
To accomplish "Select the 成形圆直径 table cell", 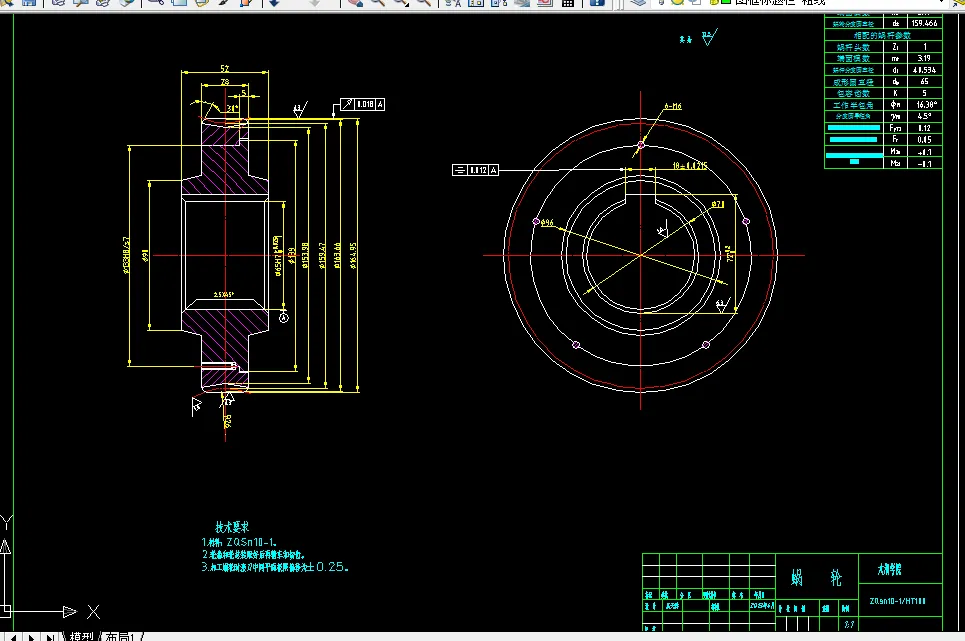I will 854,82.
